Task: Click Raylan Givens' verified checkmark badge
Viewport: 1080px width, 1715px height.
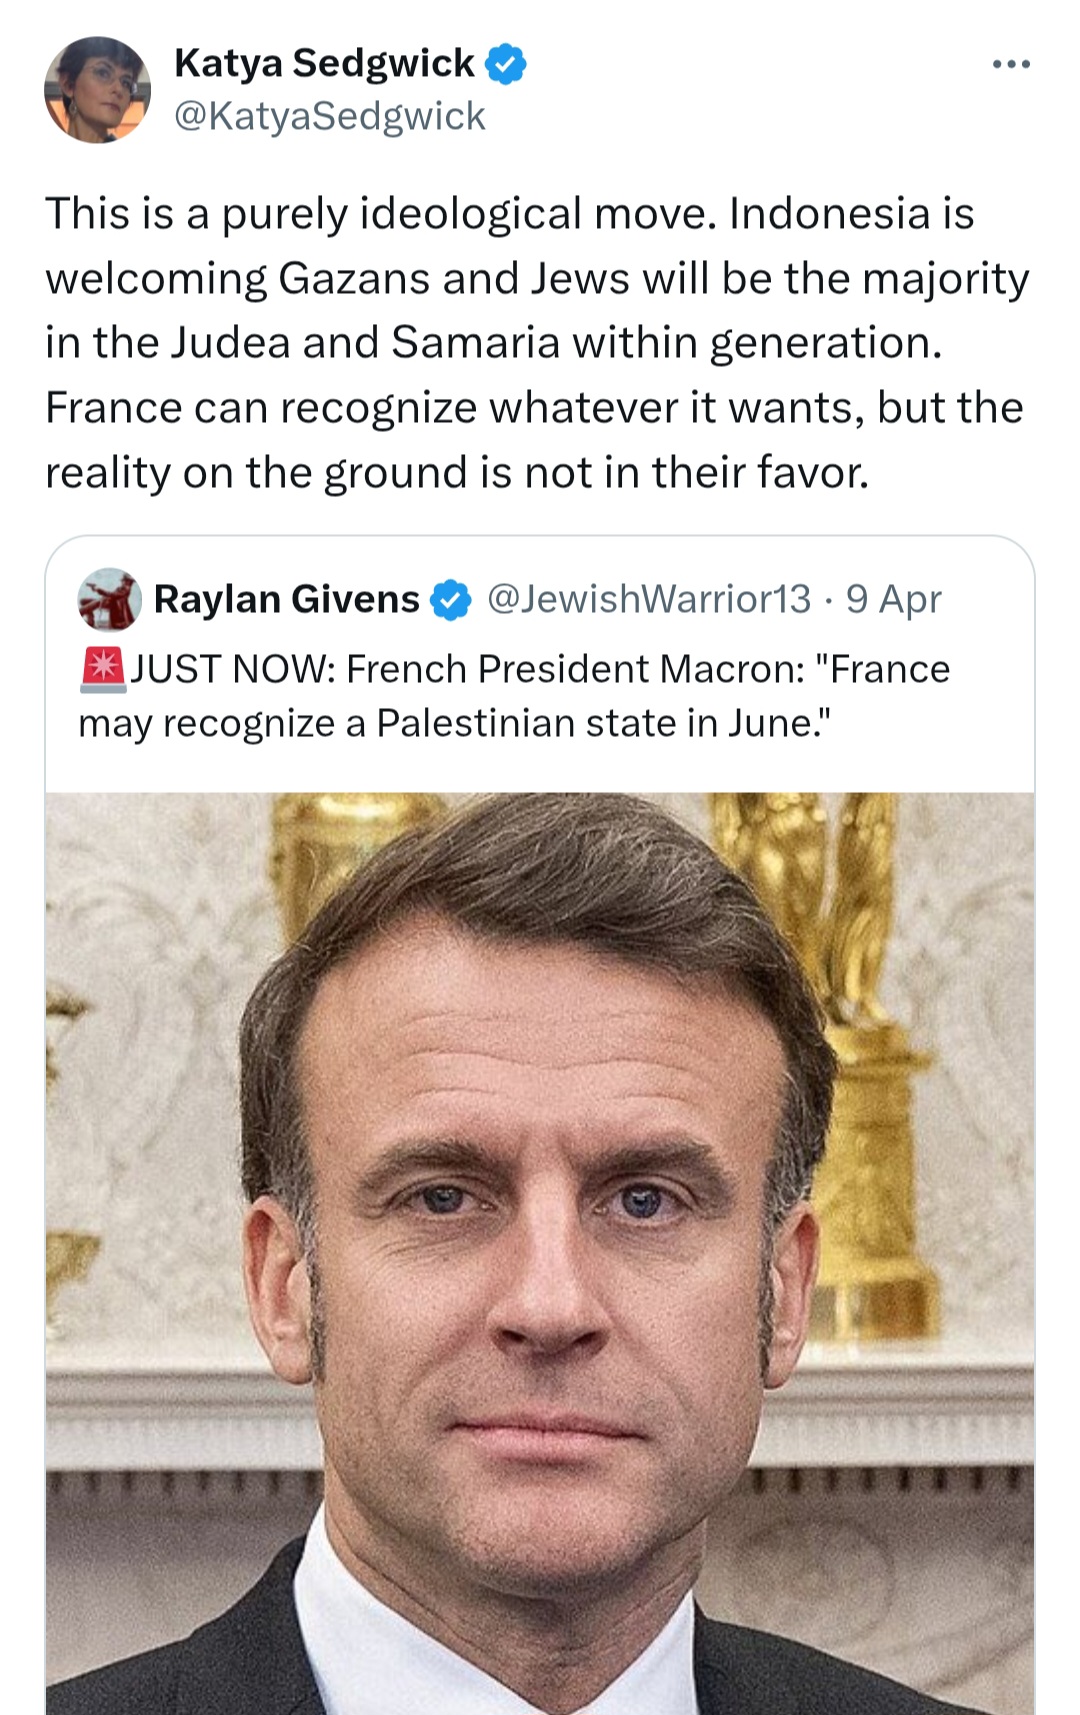Action: (451, 600)
